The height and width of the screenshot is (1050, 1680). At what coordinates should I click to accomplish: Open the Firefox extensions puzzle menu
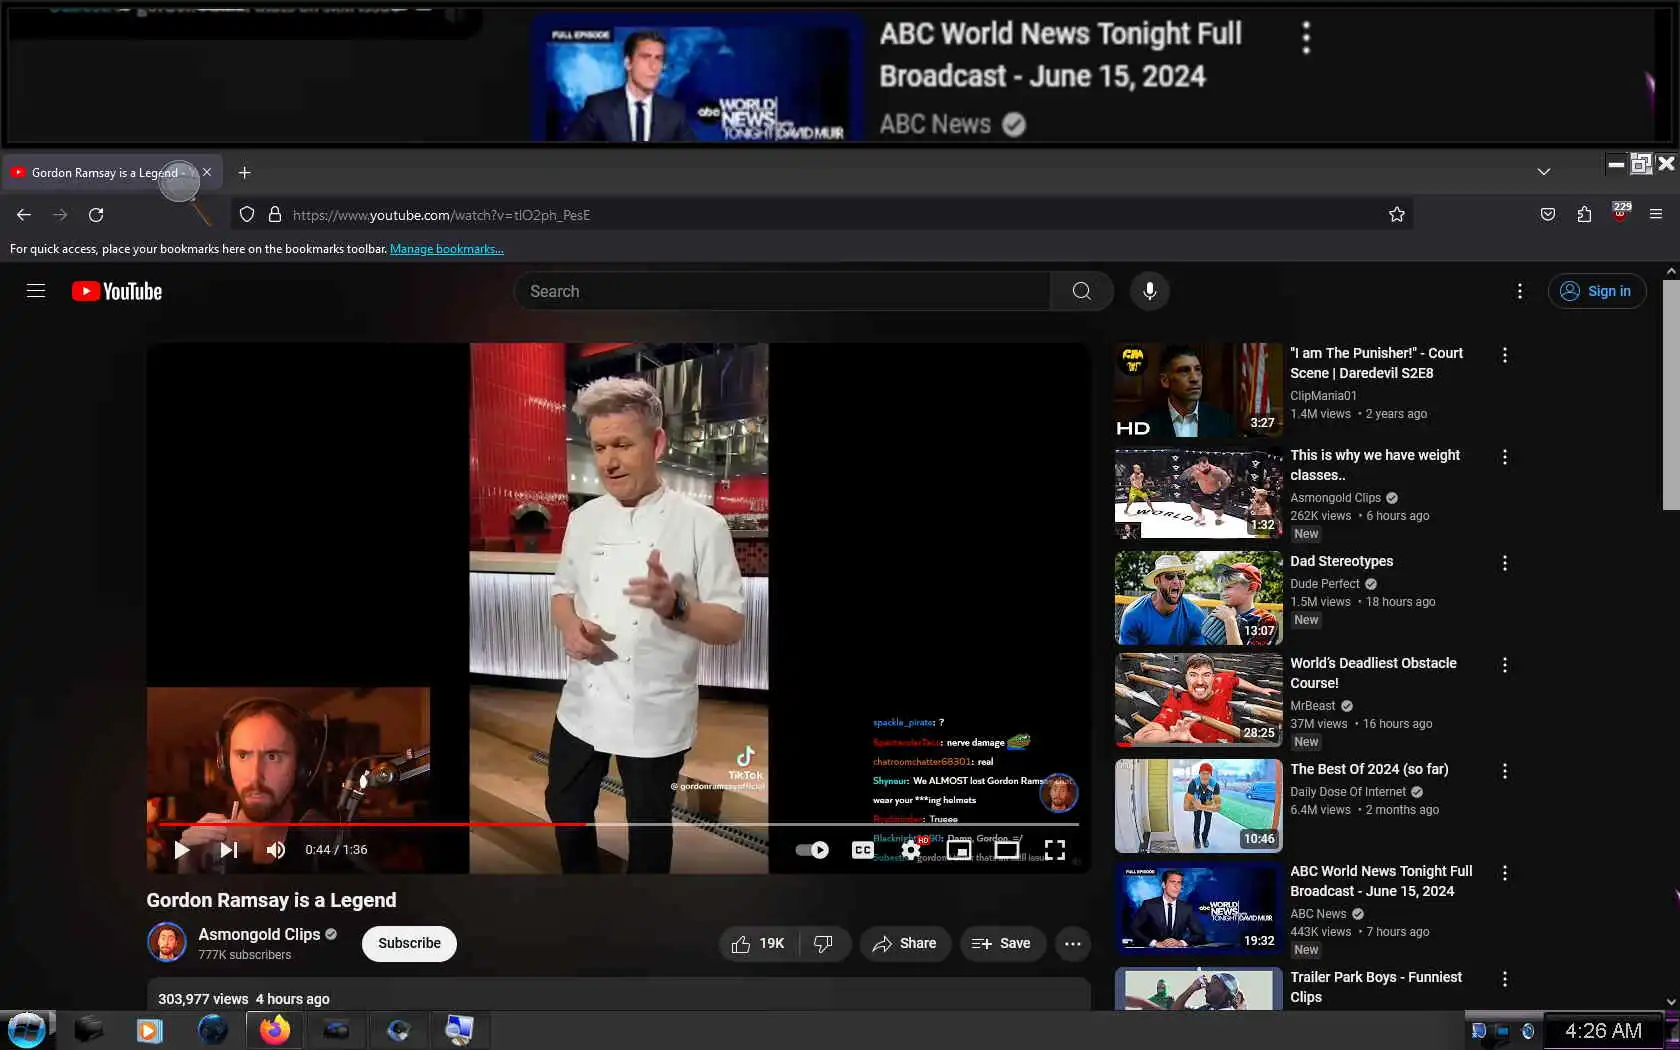tap(1584, 215)
